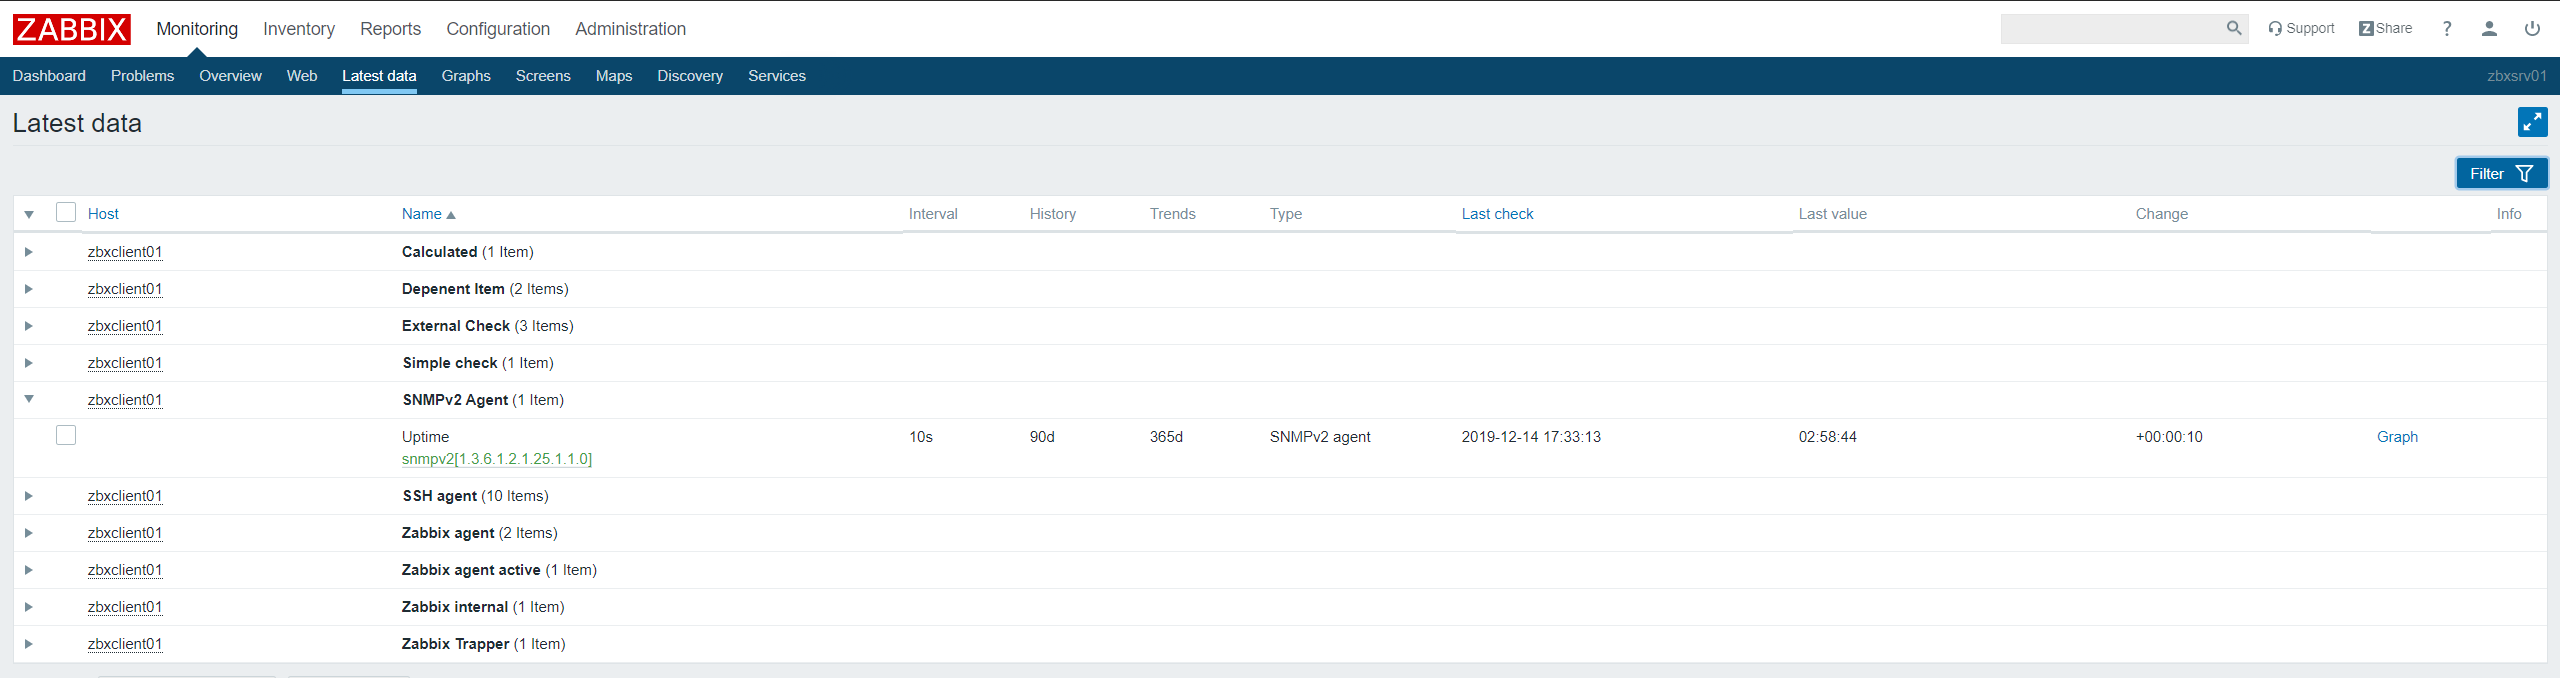Tick the Uptime item checkbox

pos(66,436)
